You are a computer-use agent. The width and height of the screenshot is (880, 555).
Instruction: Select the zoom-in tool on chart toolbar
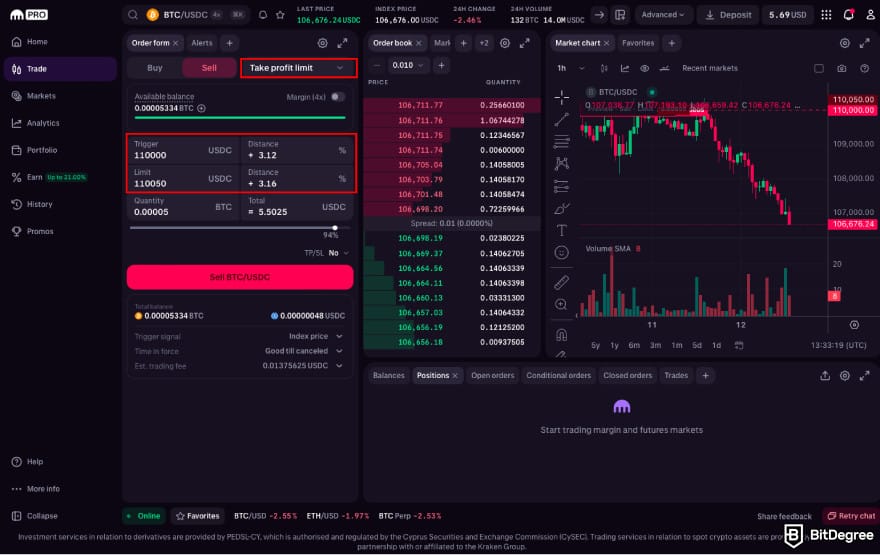561,305
